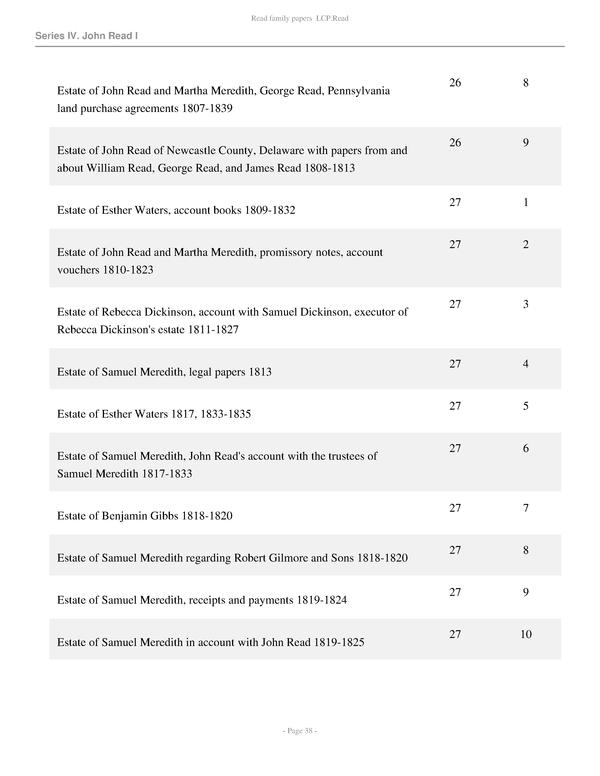Select the receipts and payments 1819-1824 entry
Image resolution: width=600 pixels, height=776 pixels.
(x=202, y=600)
